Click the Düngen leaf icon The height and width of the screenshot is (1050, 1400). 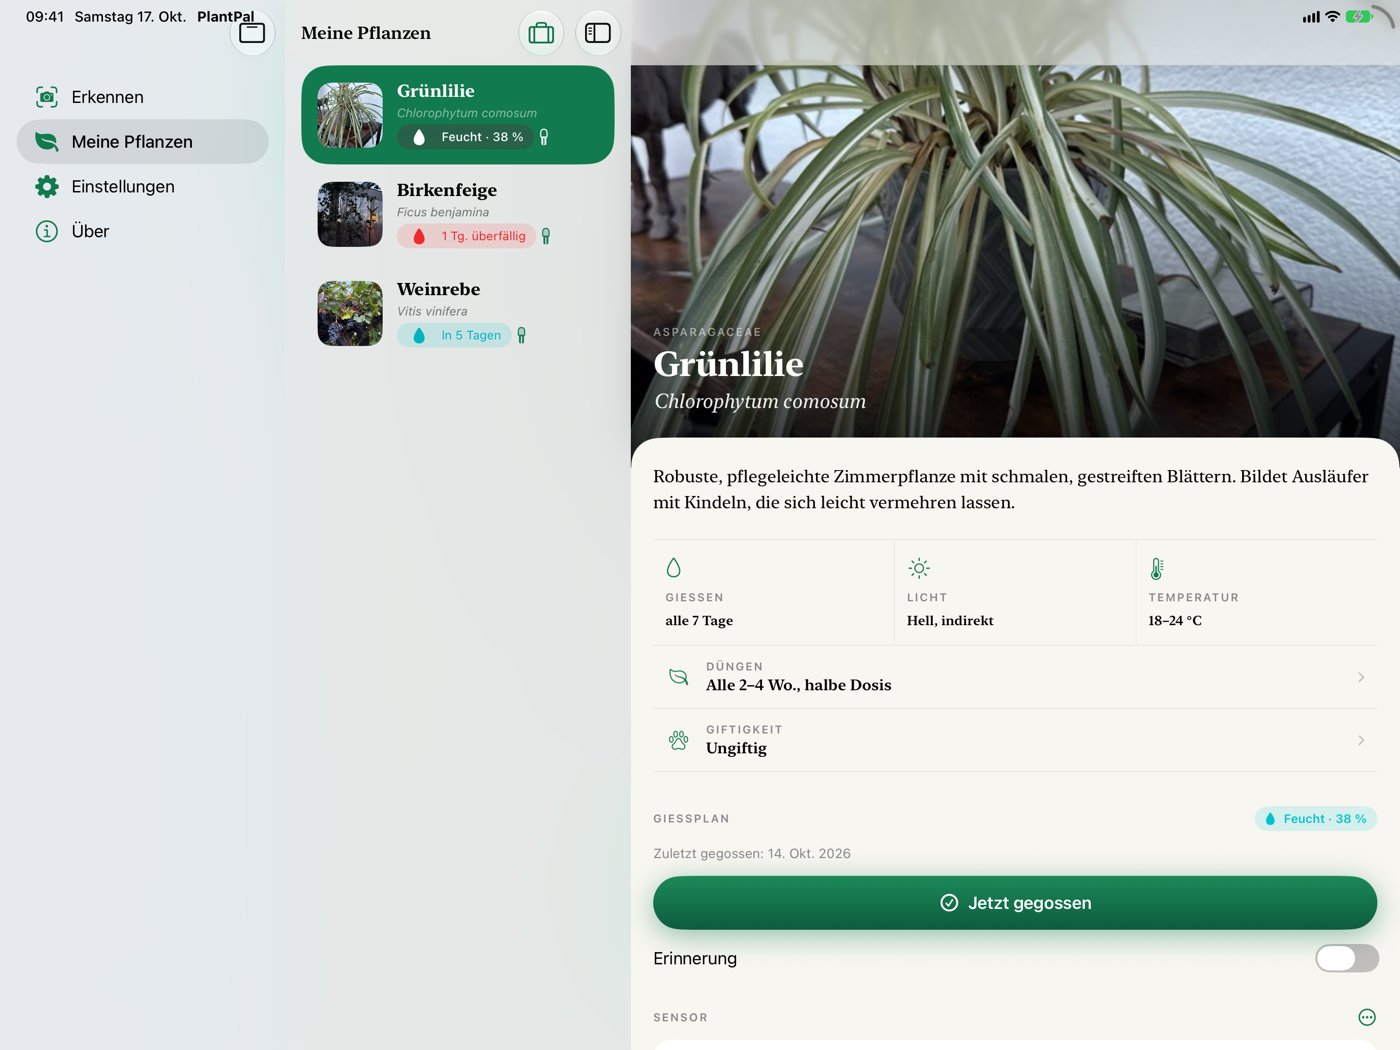pos(679,677)
